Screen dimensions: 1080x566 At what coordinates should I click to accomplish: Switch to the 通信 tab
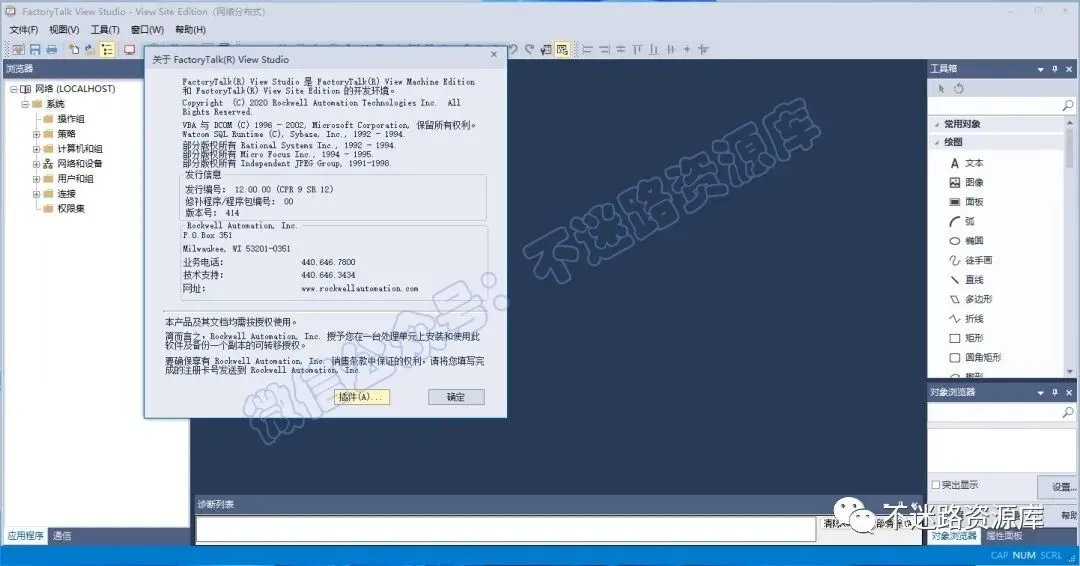point(62,536)
